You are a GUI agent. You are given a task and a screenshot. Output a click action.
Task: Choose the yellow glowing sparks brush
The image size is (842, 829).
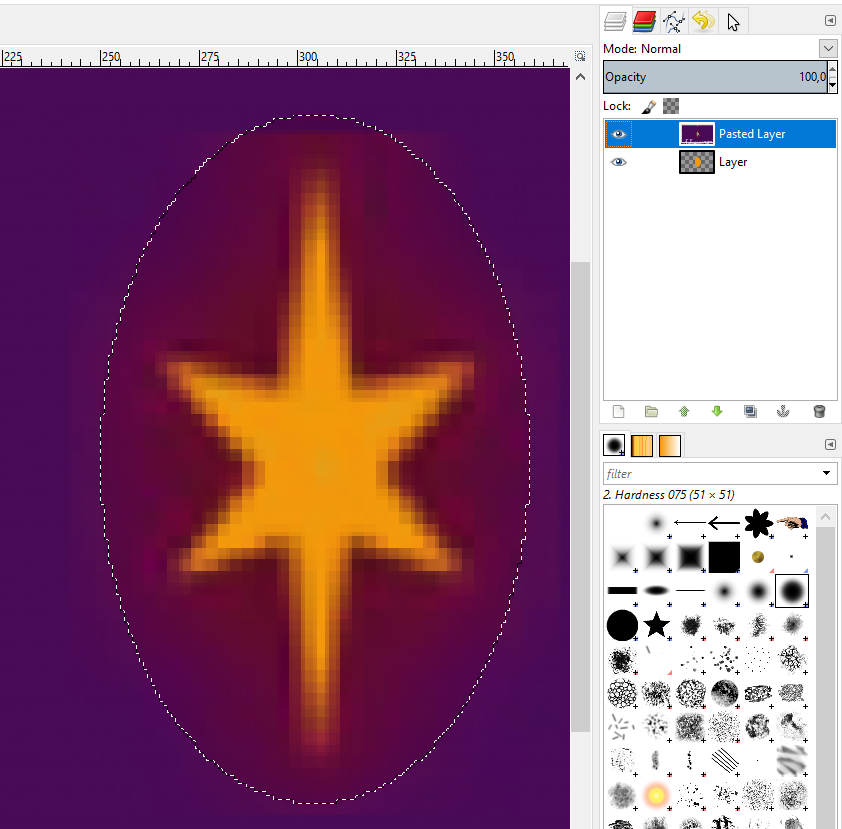coord(656,795)
